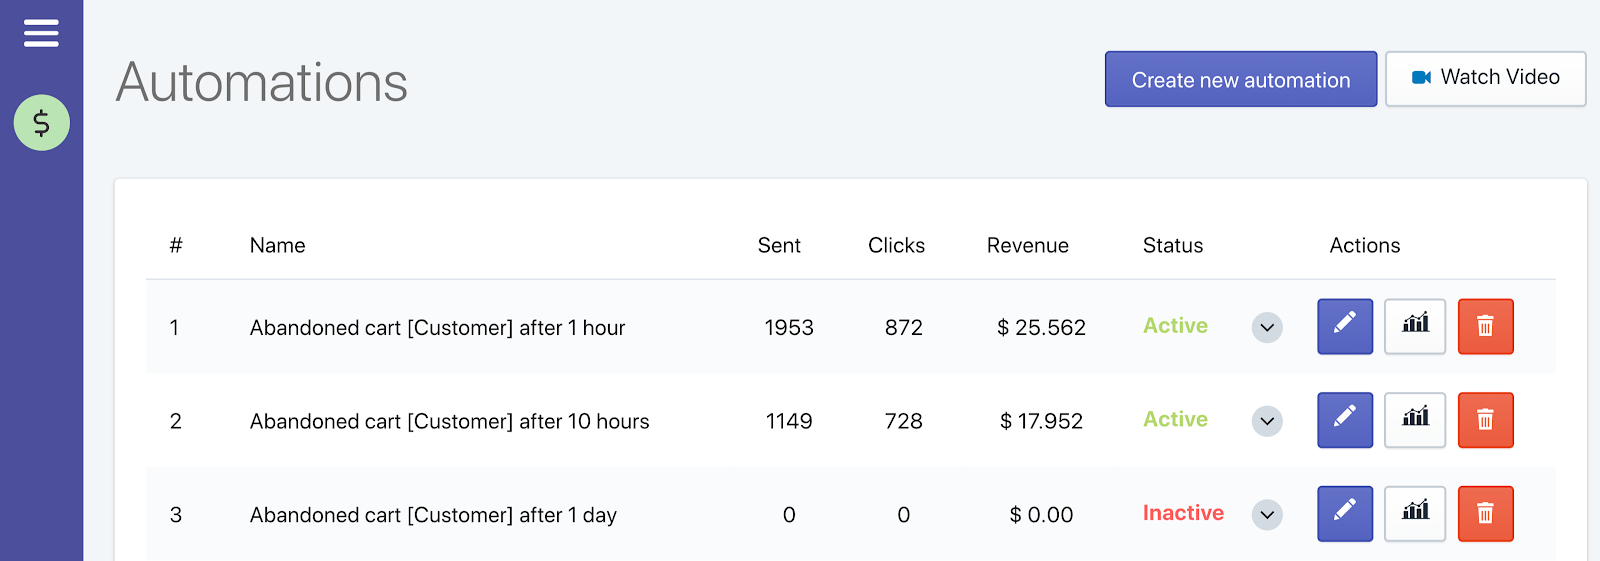Viewport: 1600px width, 561px height.
Task: Edit the 'after 1 day' automation
Action: (1345, 514)
